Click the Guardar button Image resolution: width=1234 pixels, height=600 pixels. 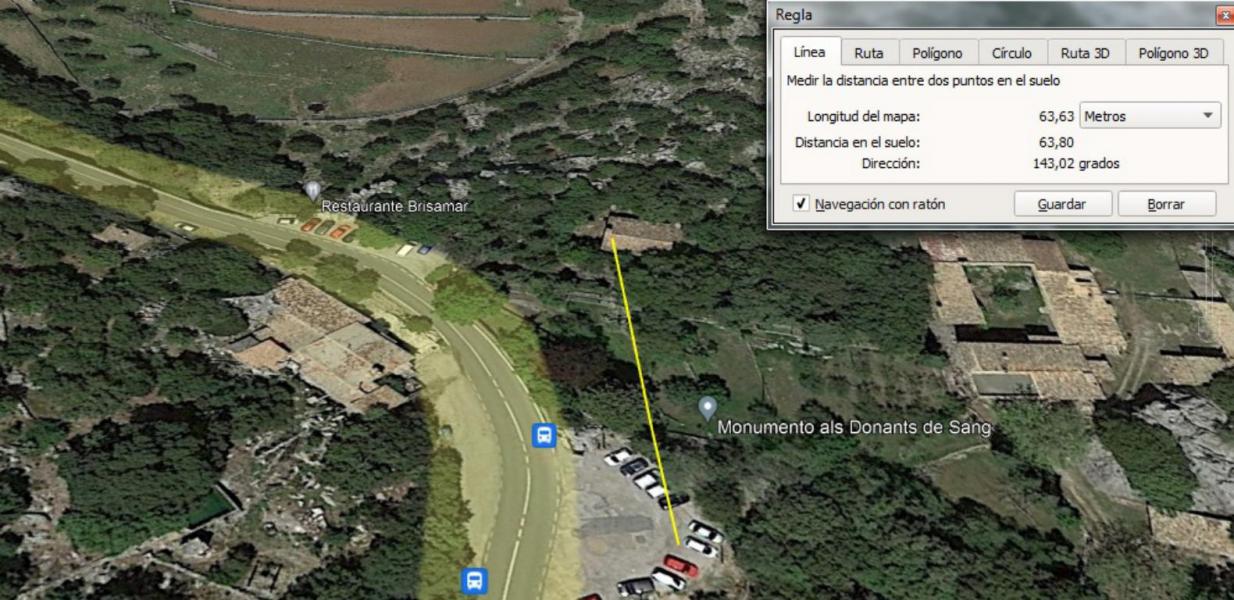1062,204
